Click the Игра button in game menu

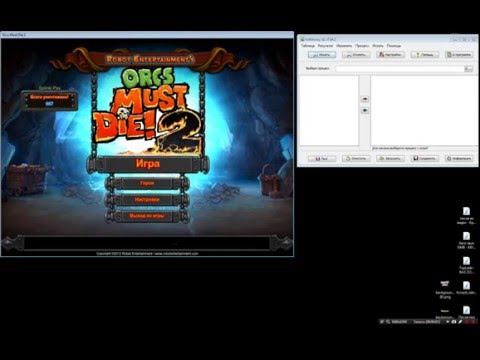click(x=148, y=164)
